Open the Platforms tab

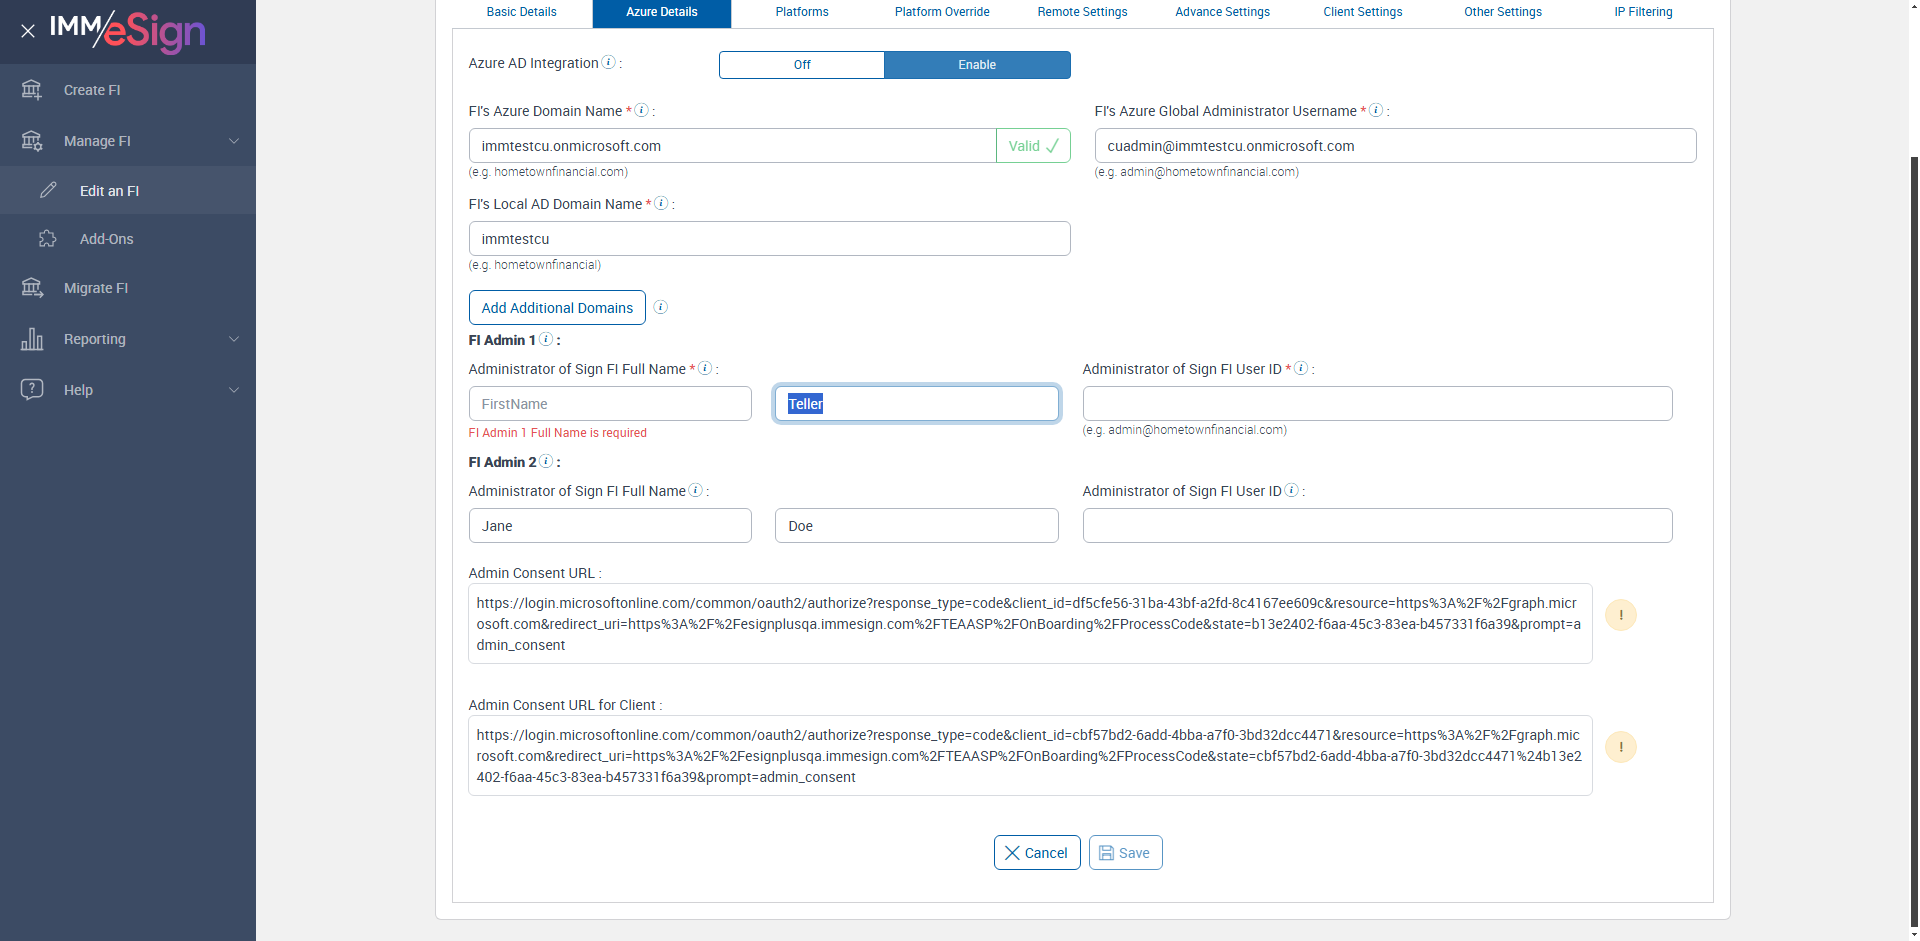tap(802, 13)
